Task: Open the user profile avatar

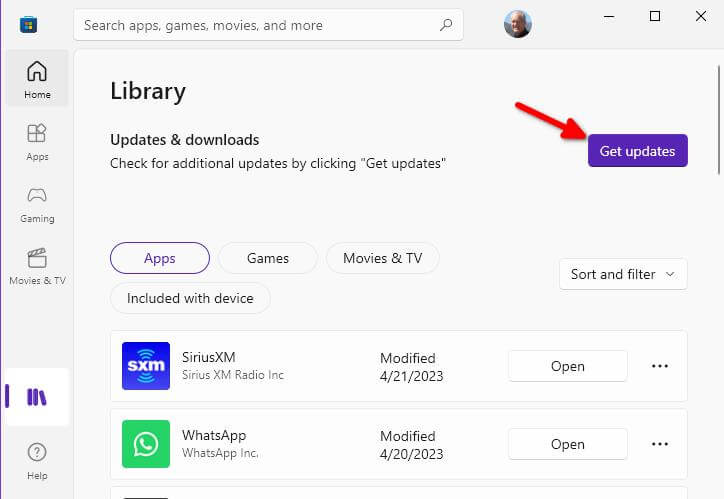Action: [x=518, y=24]
